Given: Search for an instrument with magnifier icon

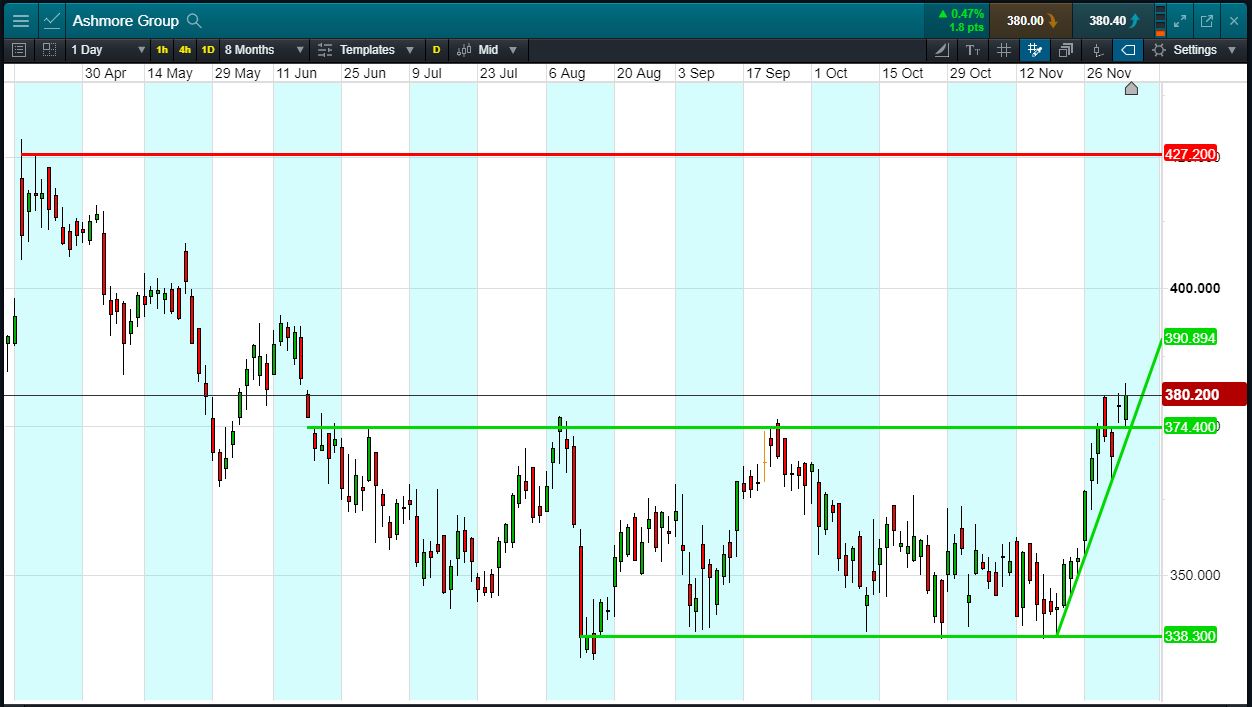Looking at the screenshot, I should (x=194, y=20).
